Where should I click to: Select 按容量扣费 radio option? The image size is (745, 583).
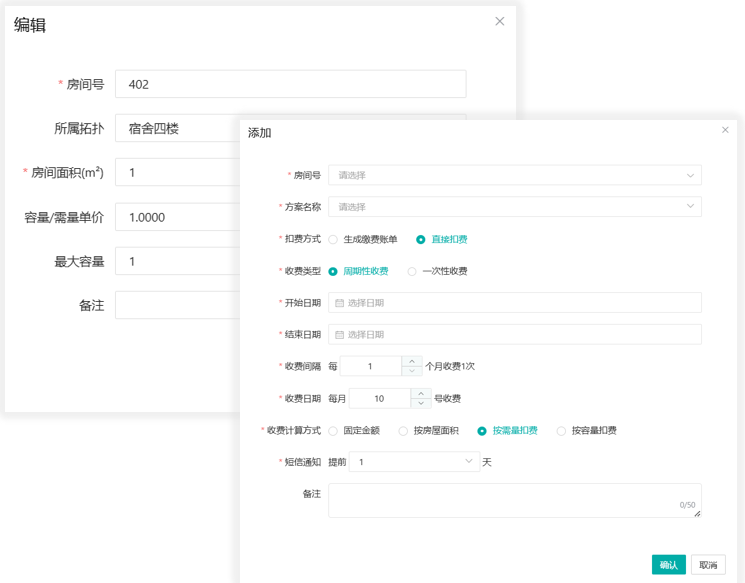pyautogui.click(x=561, y=431)
